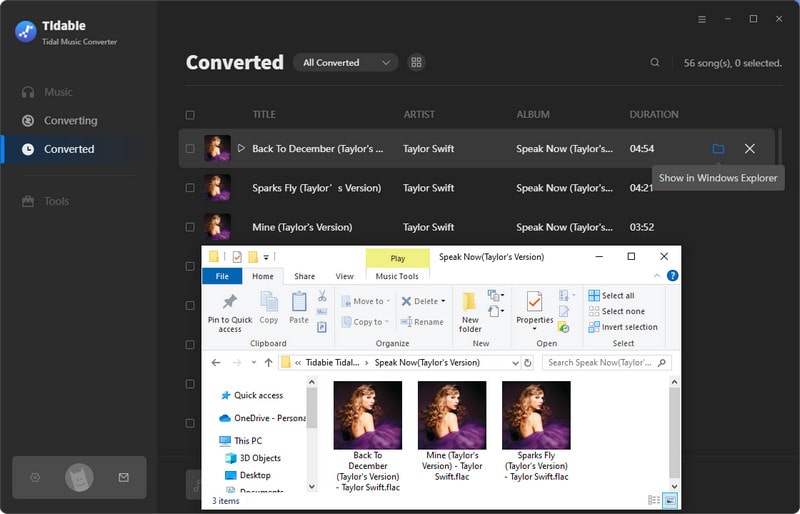Open Tidabie settings gear icon
Image resolution: width=800 pixels, height=514 pixels.
click(35, 477)
